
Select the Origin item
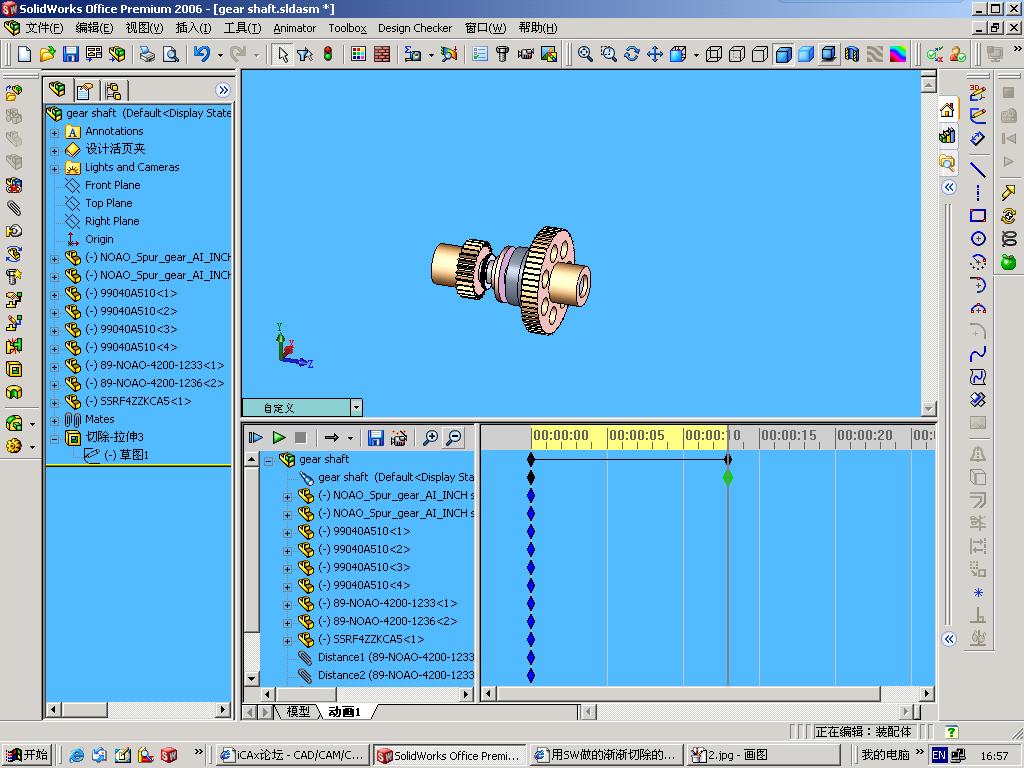coord(99,239)
